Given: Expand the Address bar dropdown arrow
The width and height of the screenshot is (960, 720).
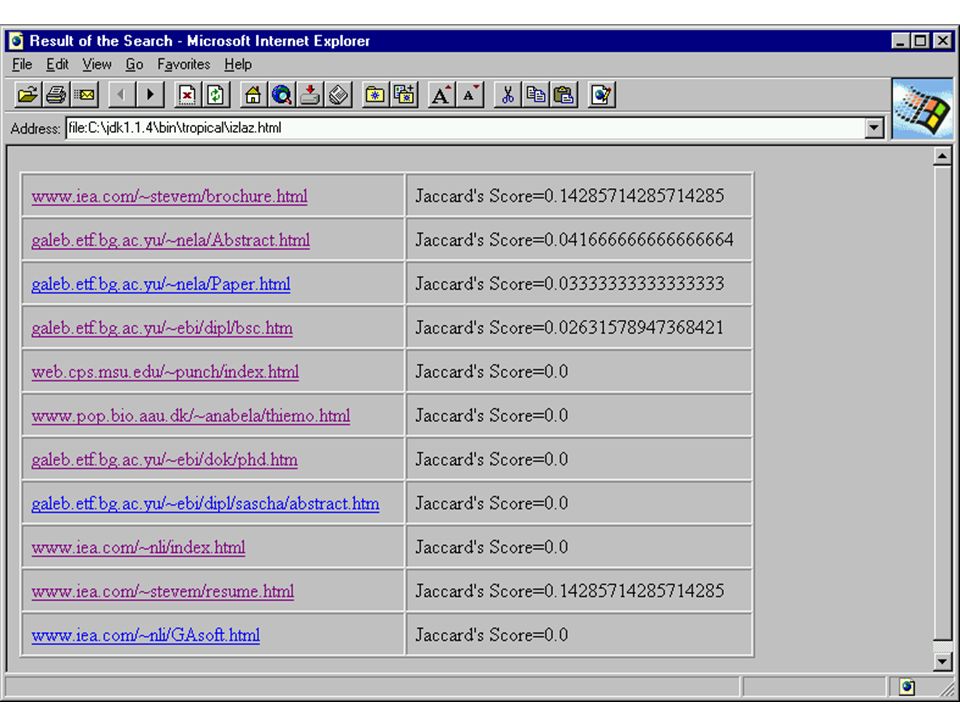Looking at the screenshot, I should [874, 128].
